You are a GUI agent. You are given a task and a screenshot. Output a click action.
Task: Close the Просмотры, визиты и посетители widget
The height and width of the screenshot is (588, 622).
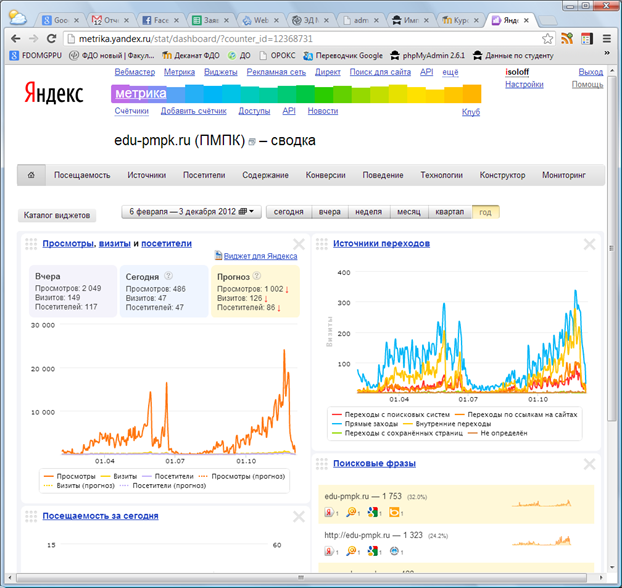click(x=299, y=244)
